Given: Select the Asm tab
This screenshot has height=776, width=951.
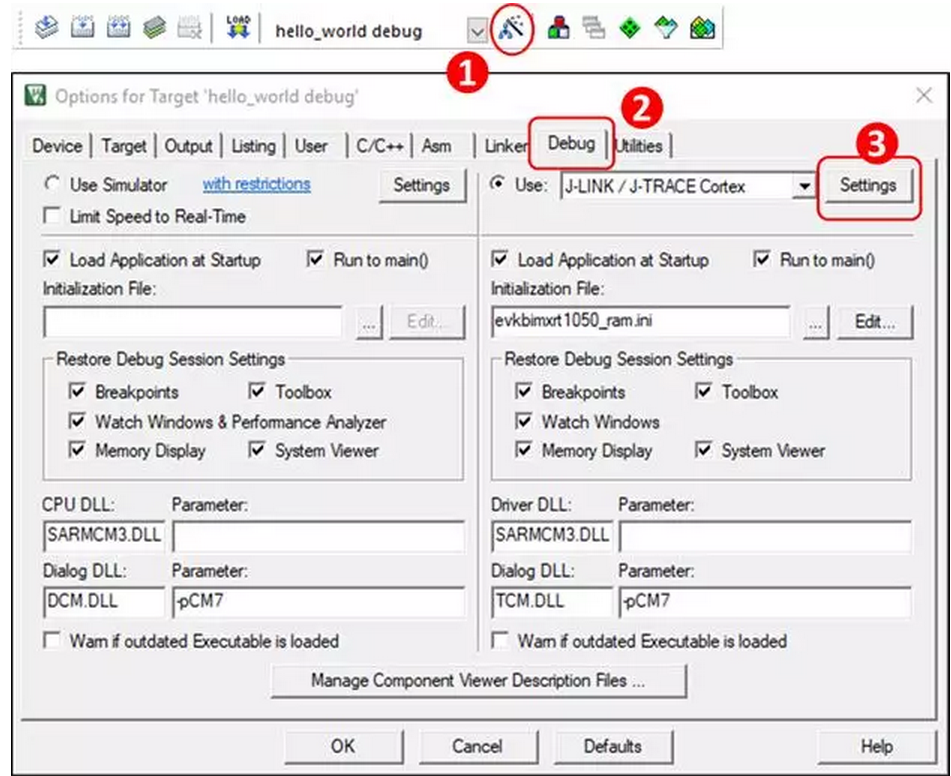Looking at the screenshot, I should coord(436,146).
